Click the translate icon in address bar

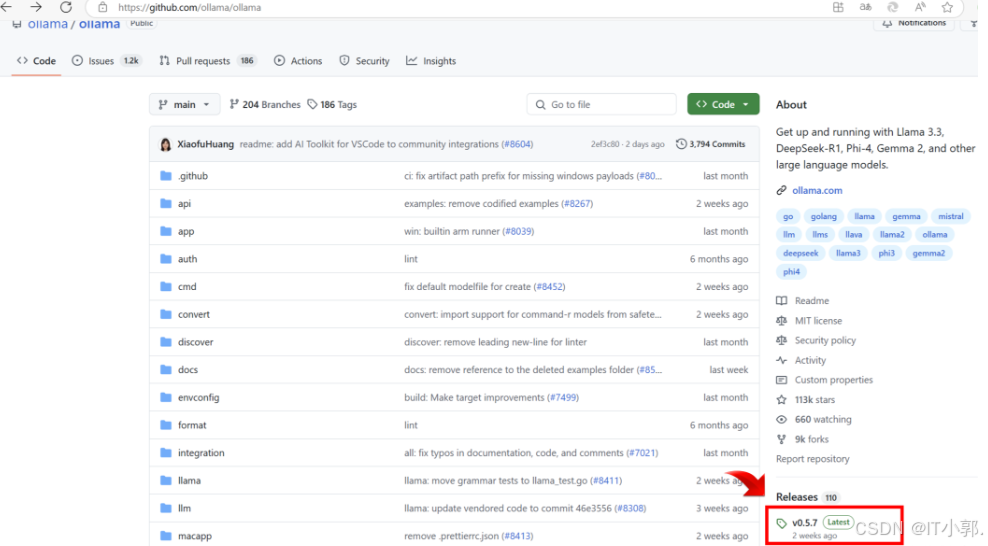coord(865,8)
